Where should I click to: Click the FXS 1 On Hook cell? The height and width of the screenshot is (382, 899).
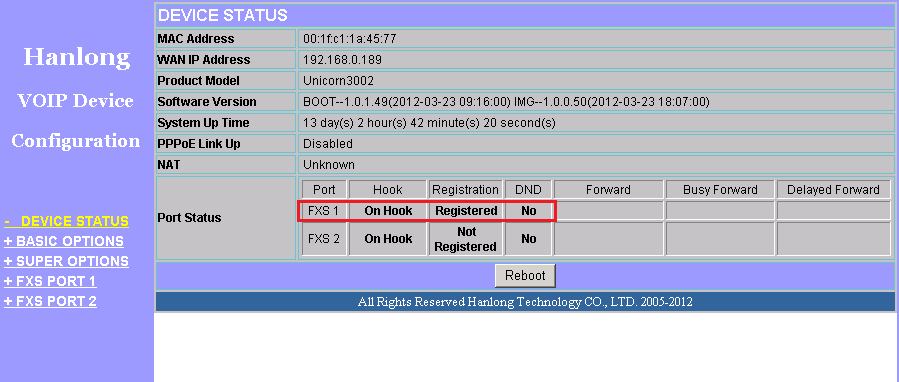(x=388, y=211)
